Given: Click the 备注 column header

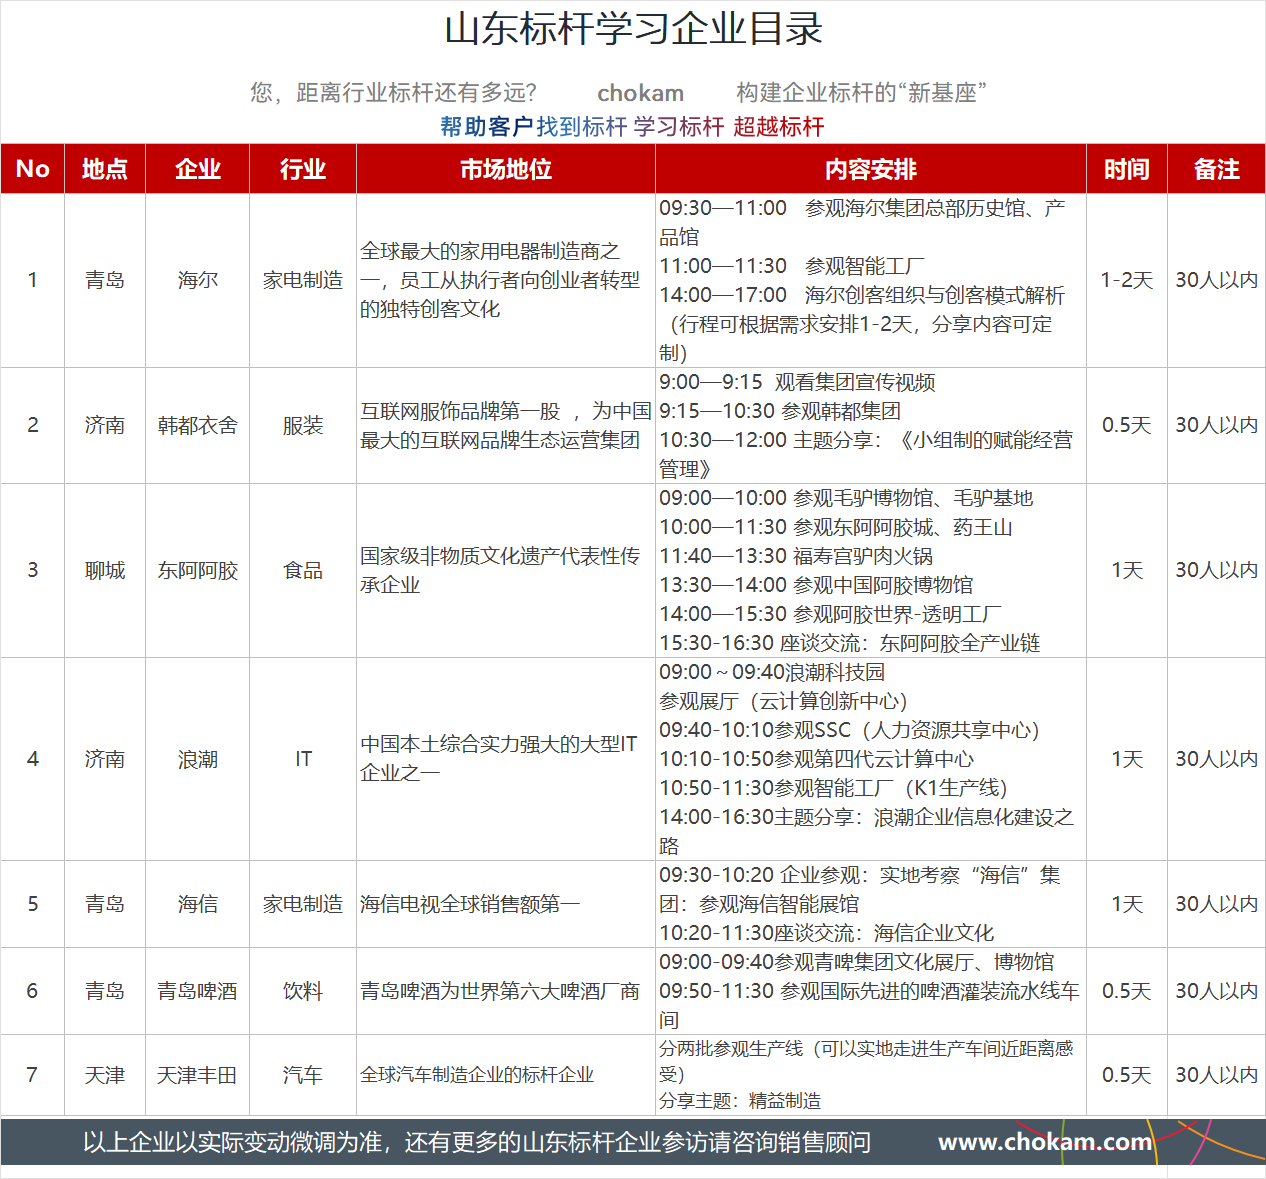Looking at the screenshot, I should 1216,169.
